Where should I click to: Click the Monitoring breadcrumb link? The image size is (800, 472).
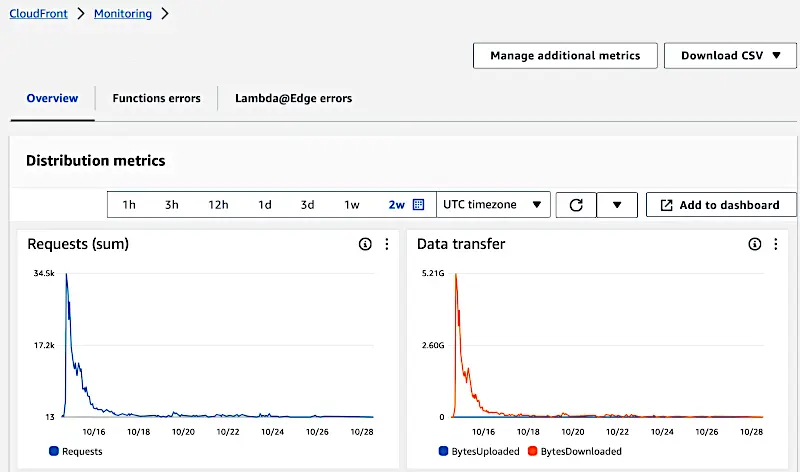click(123, 14)
